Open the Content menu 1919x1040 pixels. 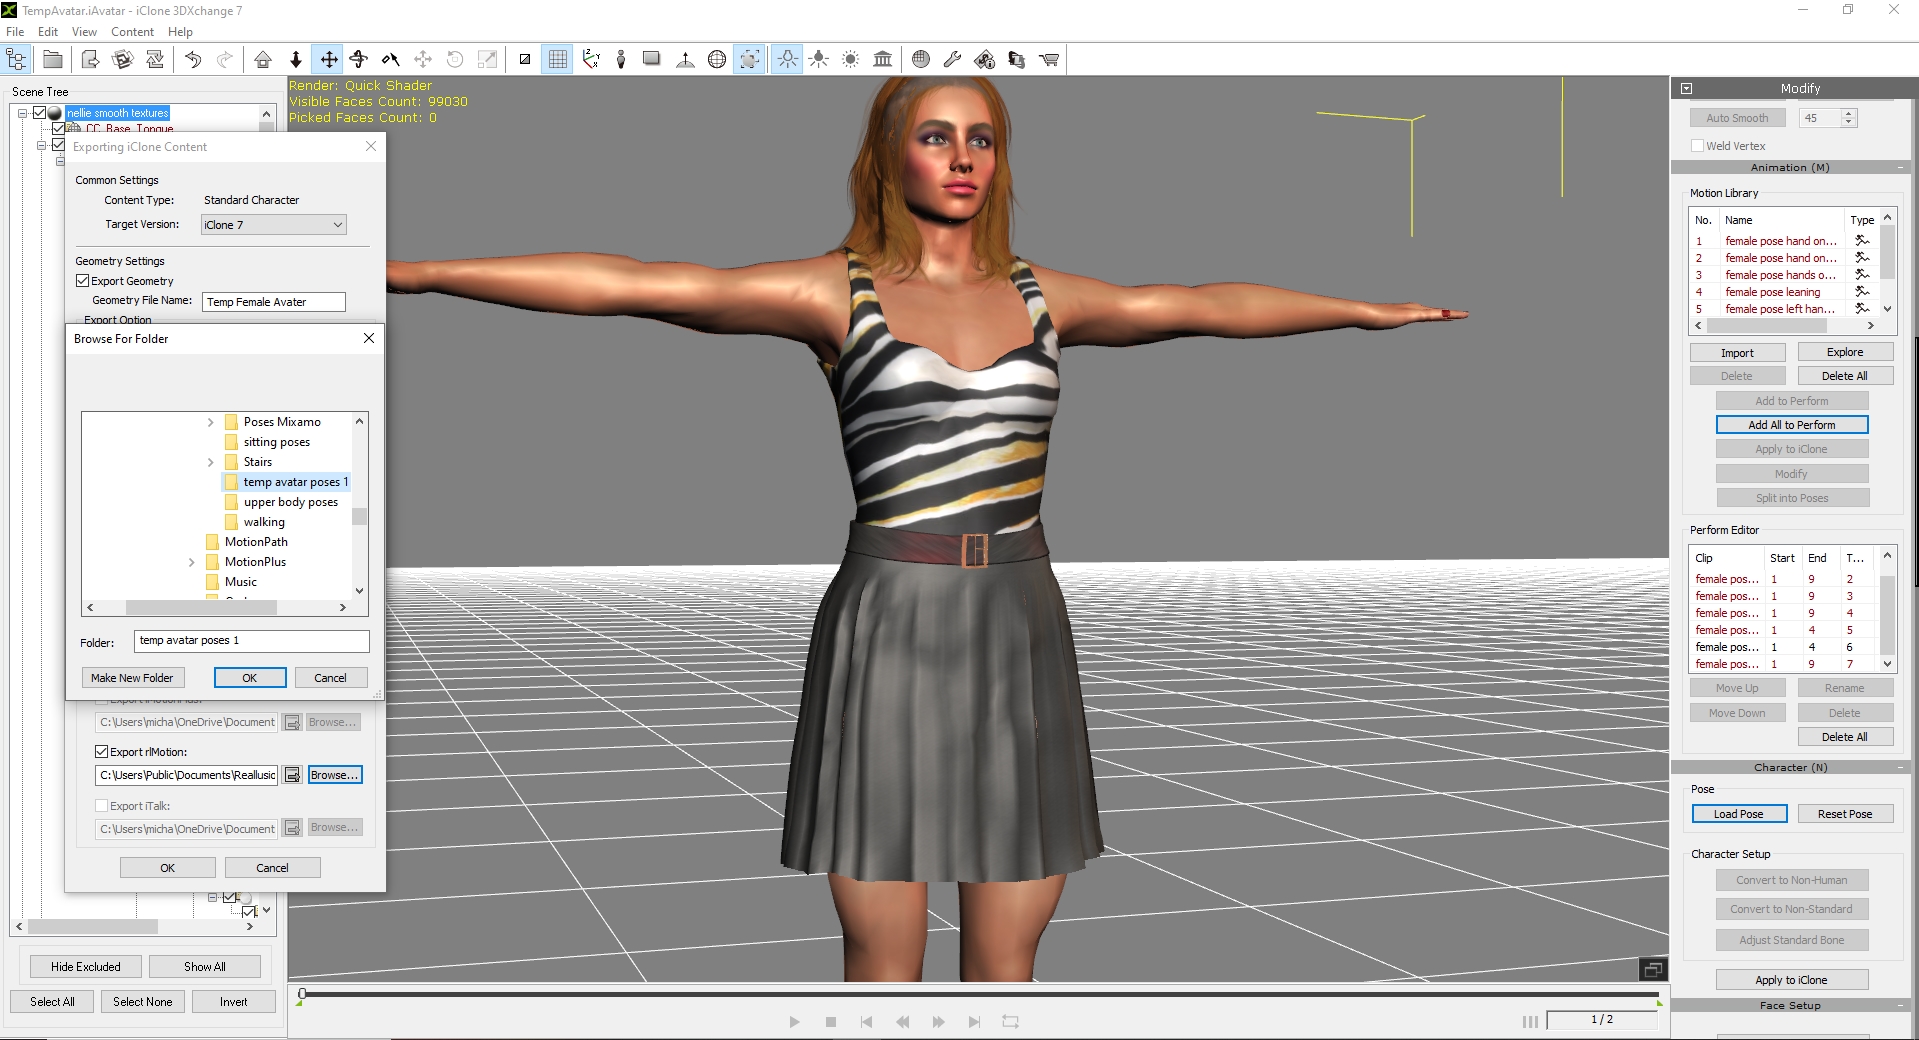coord(132,31)
